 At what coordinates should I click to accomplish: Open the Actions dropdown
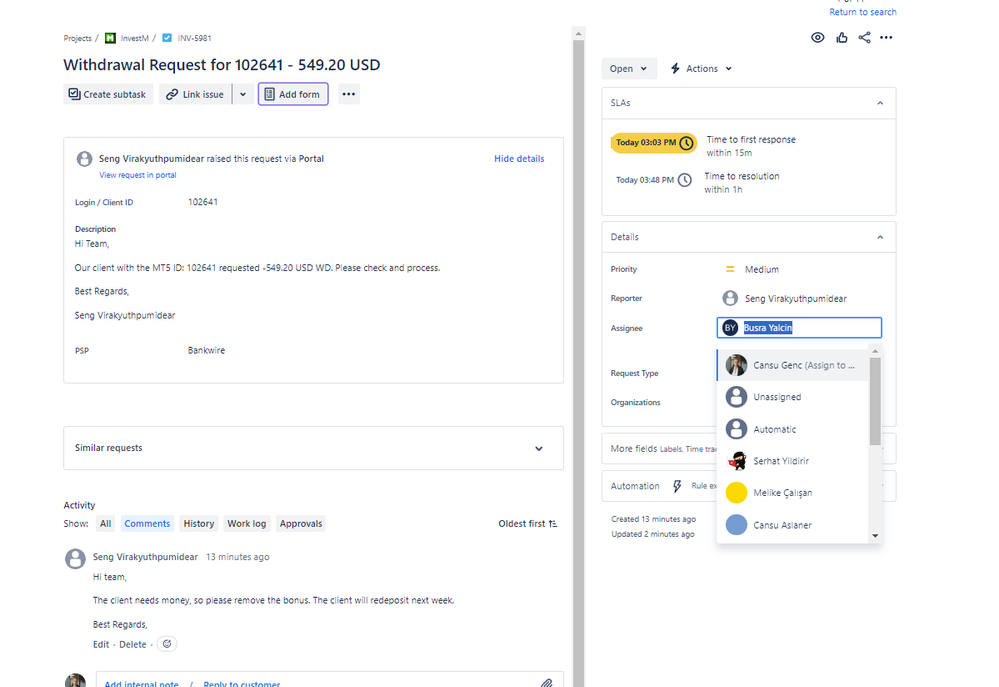(x=701, y=69)
